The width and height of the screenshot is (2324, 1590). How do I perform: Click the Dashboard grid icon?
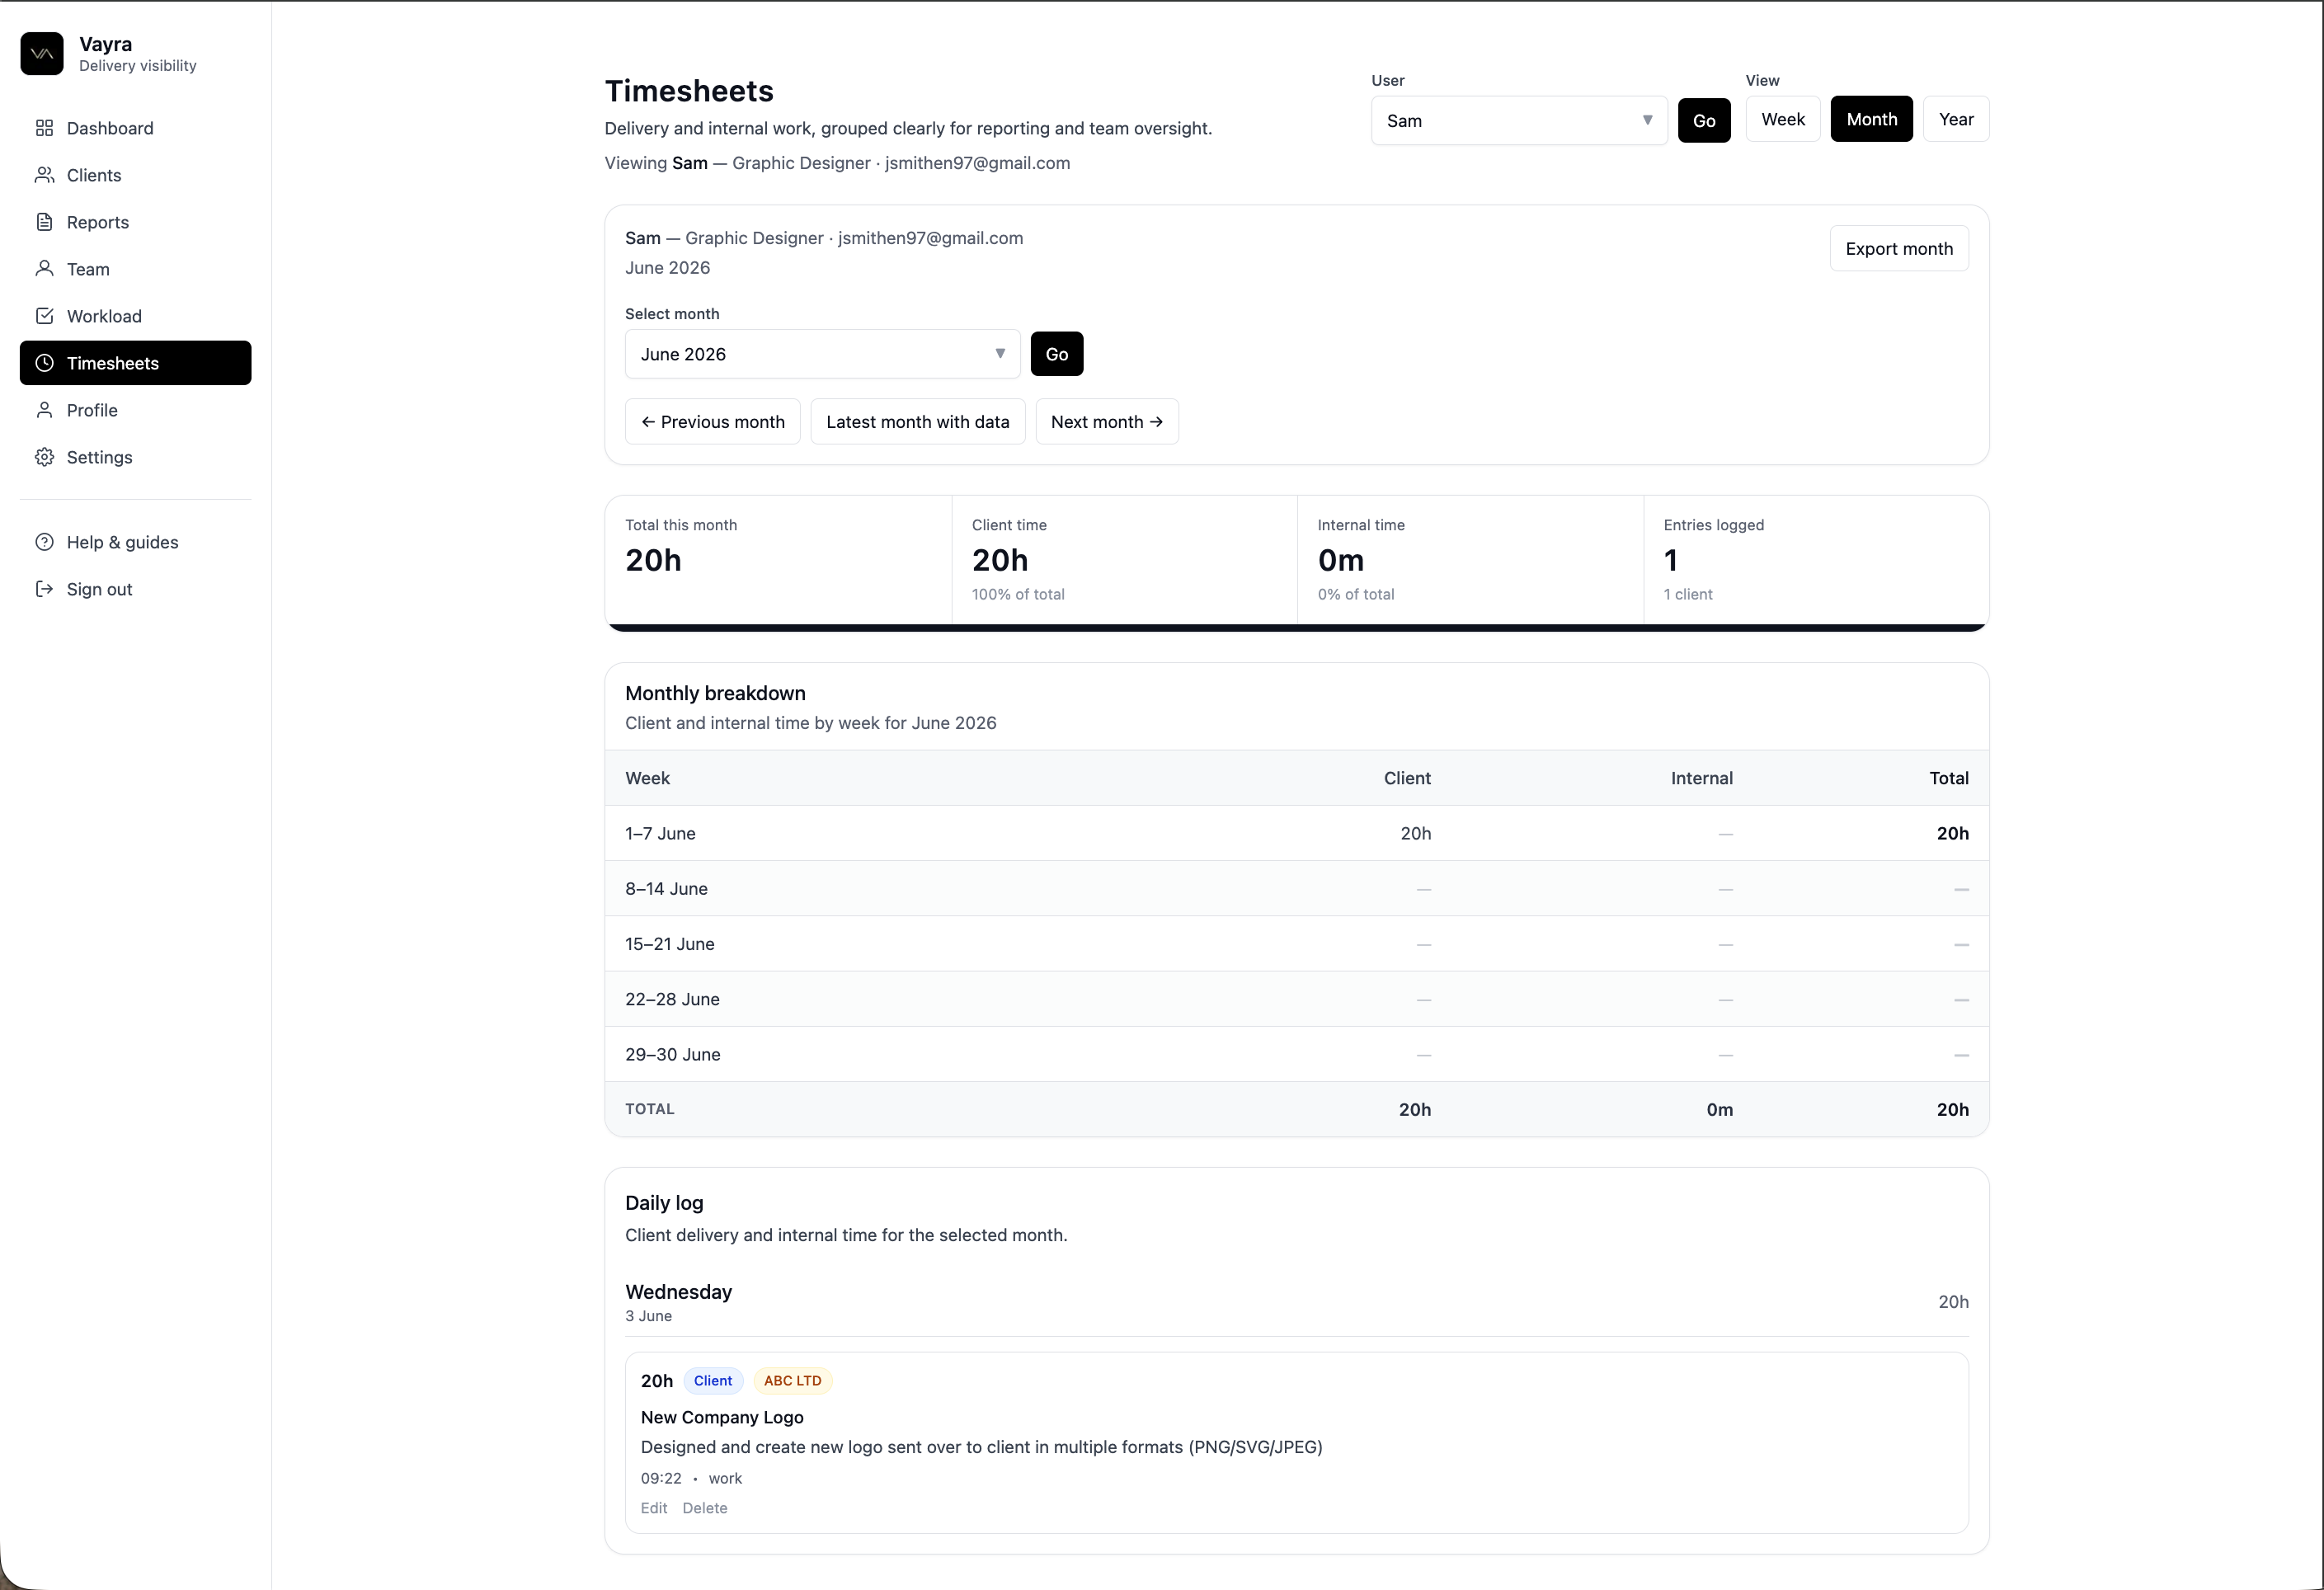pyautogui.click(x=44, y=128)
